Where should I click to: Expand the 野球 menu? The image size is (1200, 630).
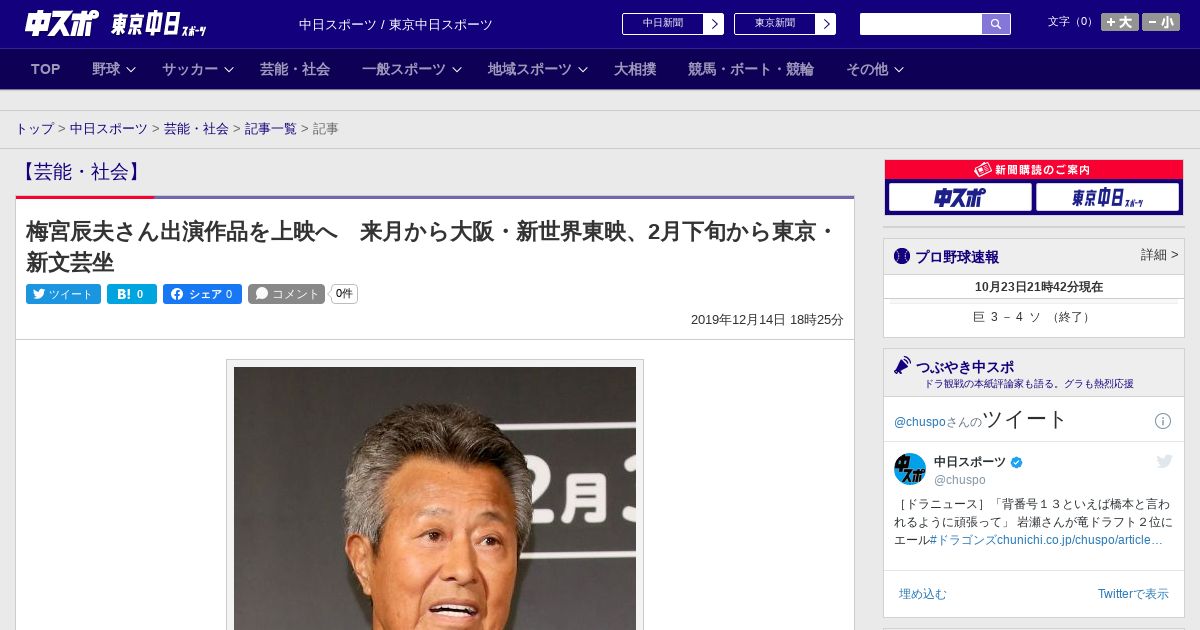(114, 69)
